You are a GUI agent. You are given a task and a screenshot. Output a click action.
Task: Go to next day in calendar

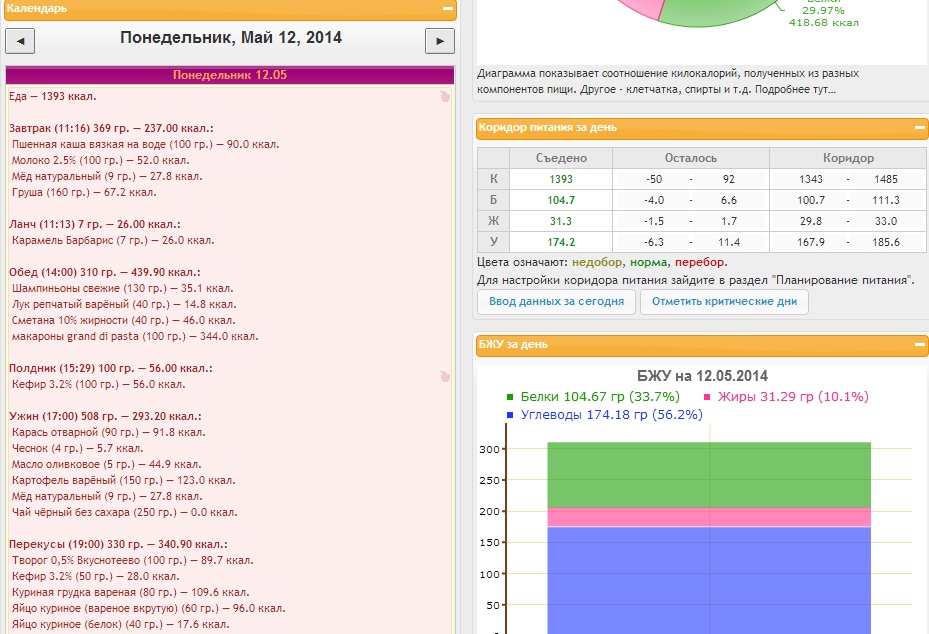click(x=439, y=40)
